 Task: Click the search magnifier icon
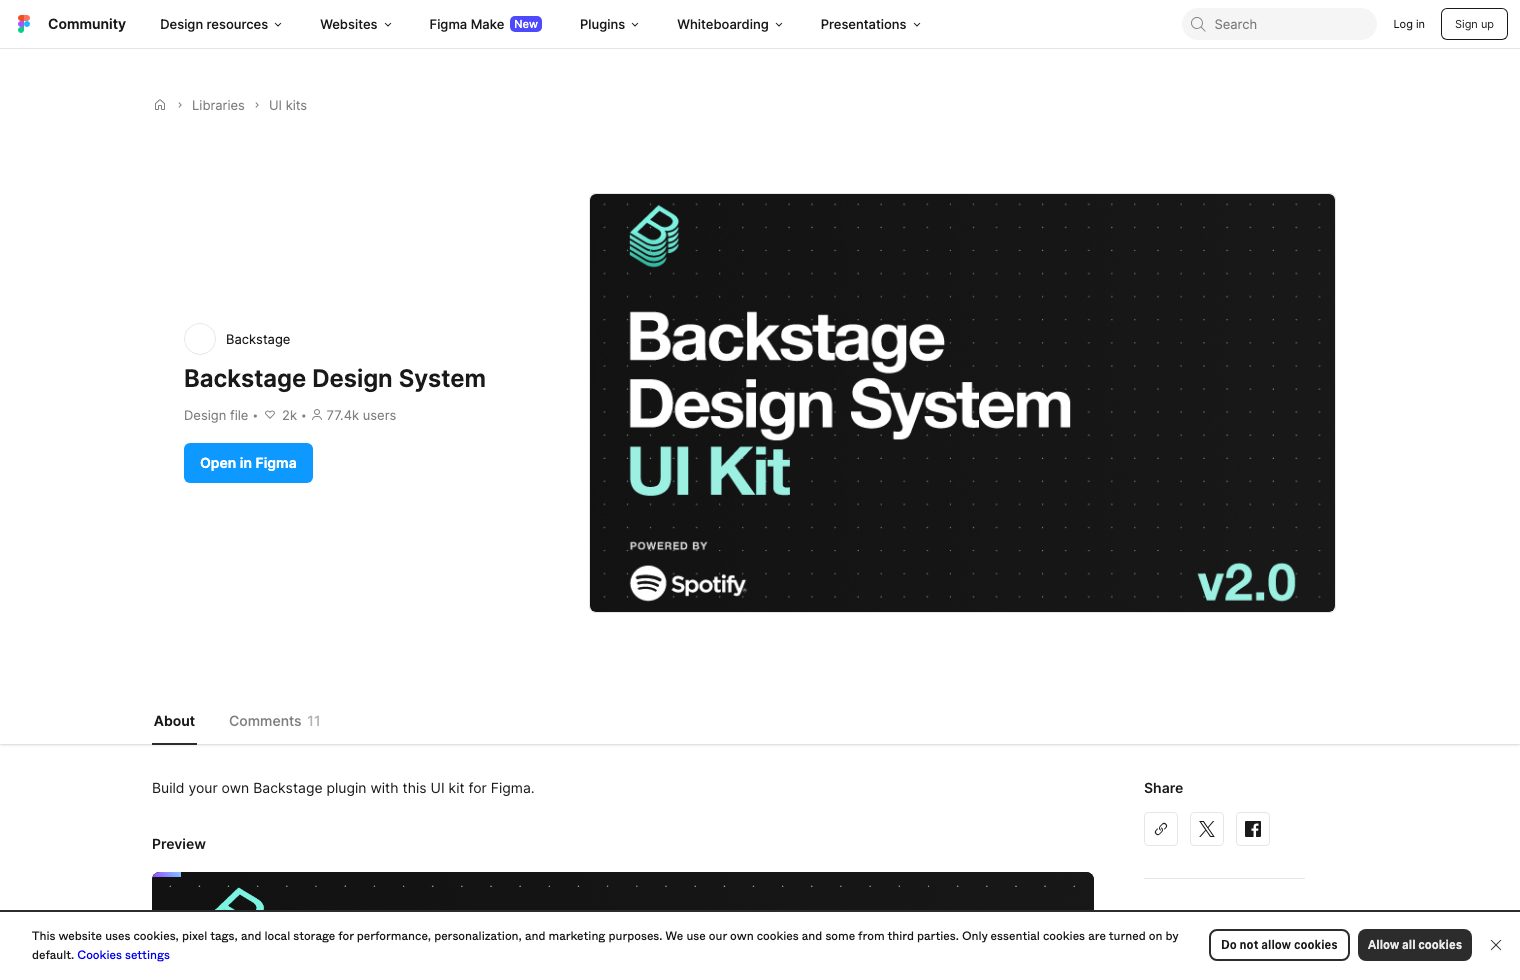[x=1198, y=24]
